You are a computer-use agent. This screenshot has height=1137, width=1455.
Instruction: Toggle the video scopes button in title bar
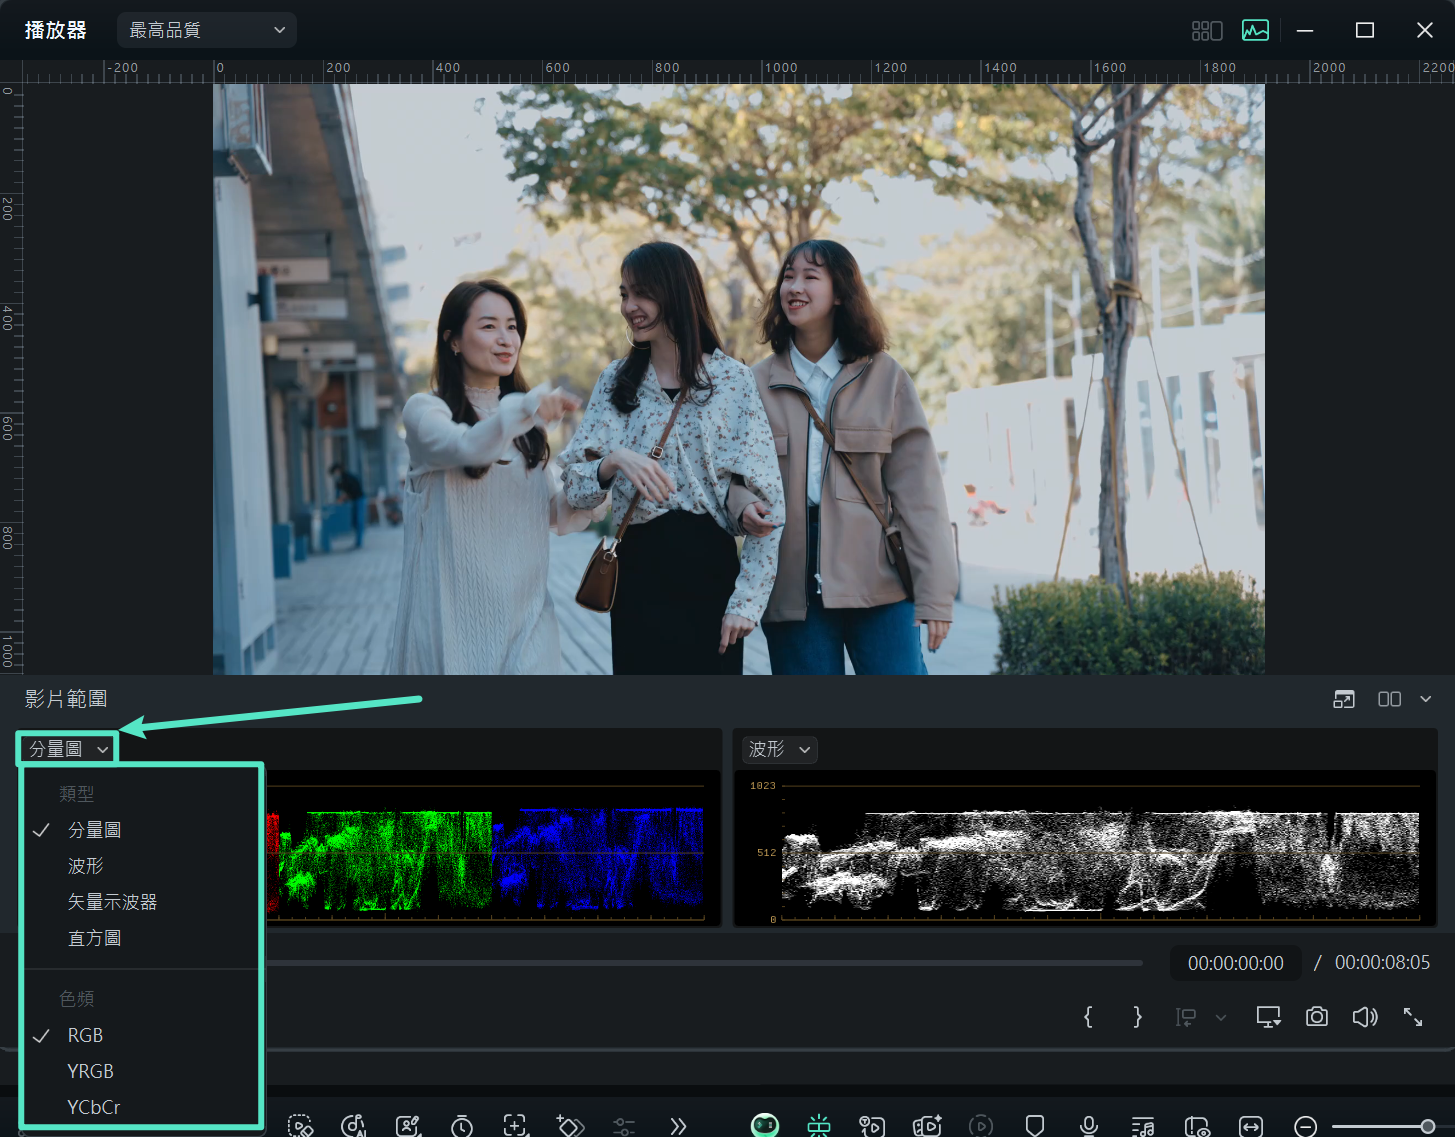[x=1255, y=30]
